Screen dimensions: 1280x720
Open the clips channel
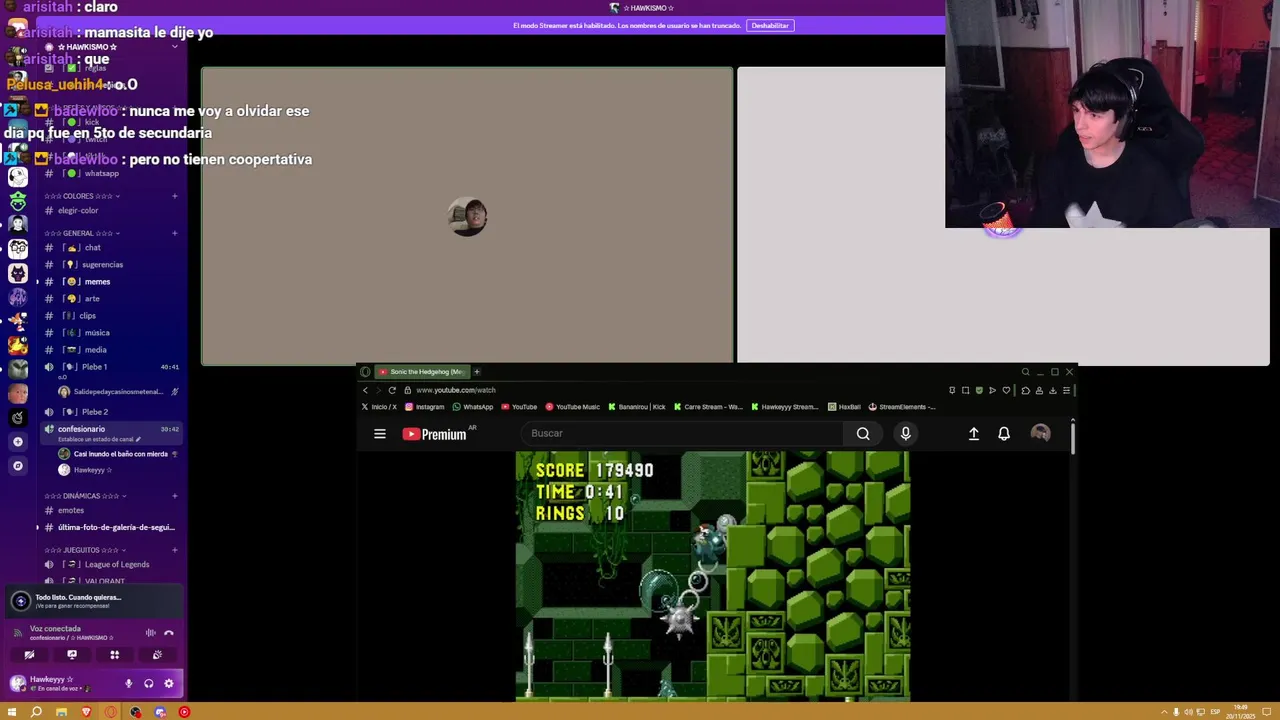(110, 316)
